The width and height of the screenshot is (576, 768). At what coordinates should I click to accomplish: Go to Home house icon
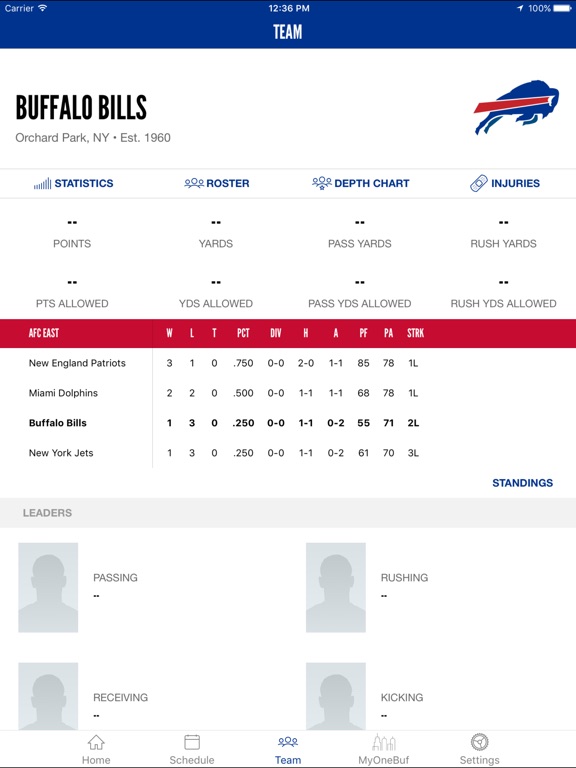pyautogui.click(x=96, y=743)
